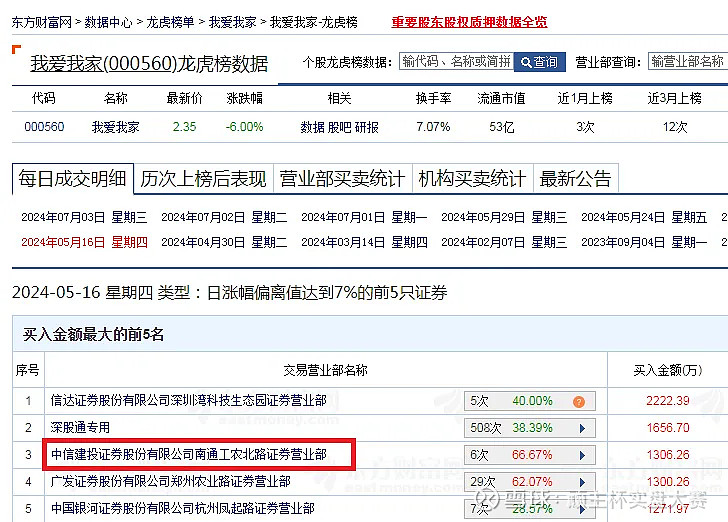This screenshot has width=728, height=522.
Task: Click 买入金额 1306.26 cell
Action: [x=668, y=455]
